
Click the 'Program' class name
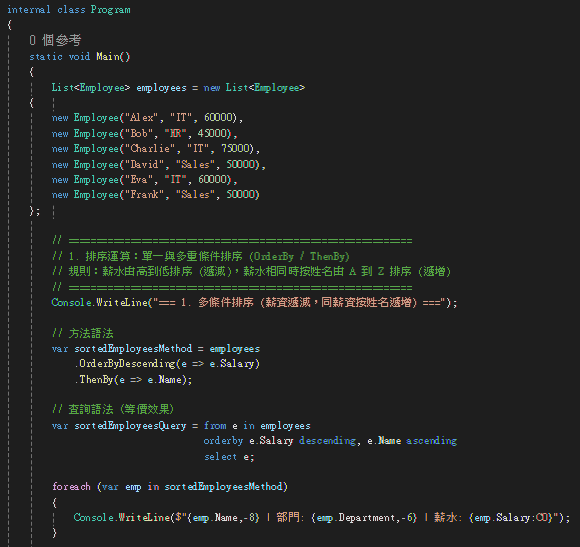[x=111, y=10]
